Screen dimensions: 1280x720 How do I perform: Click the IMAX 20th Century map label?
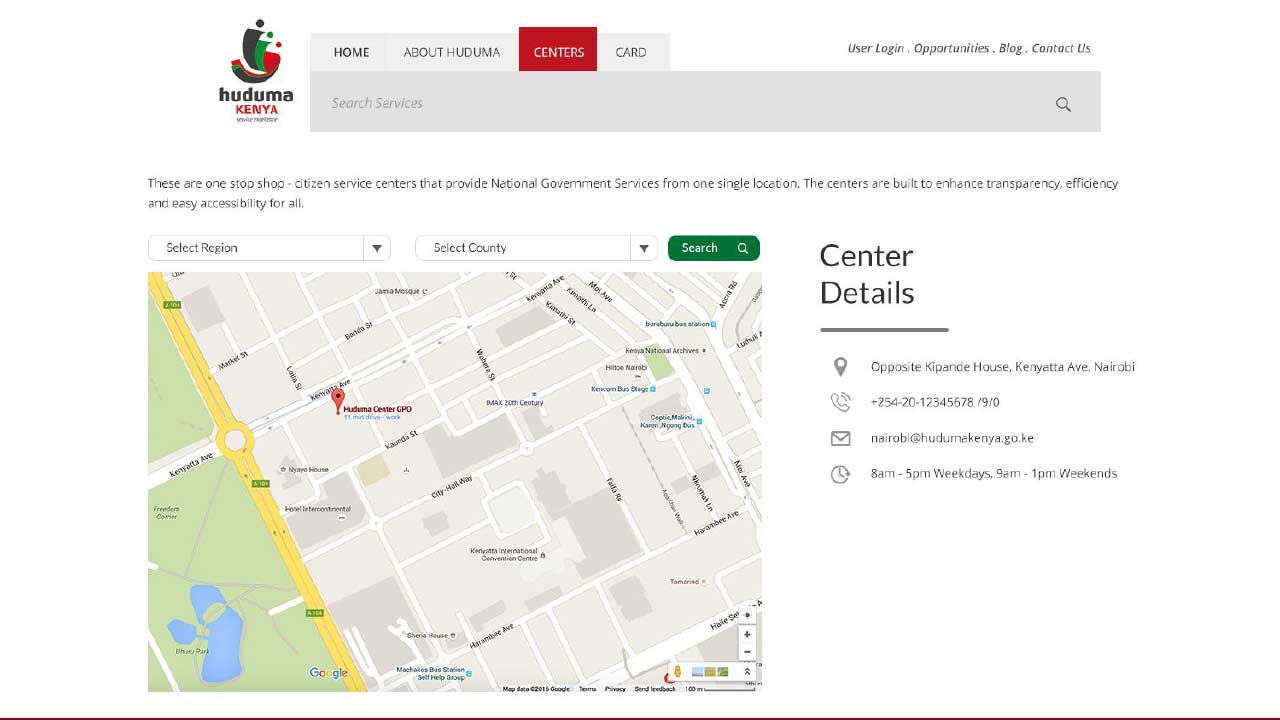click(514, 403)
